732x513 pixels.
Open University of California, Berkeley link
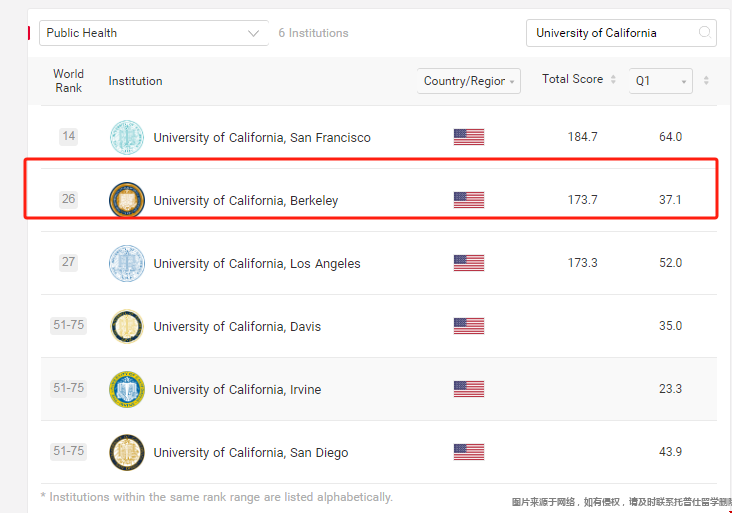click(246, 201)
